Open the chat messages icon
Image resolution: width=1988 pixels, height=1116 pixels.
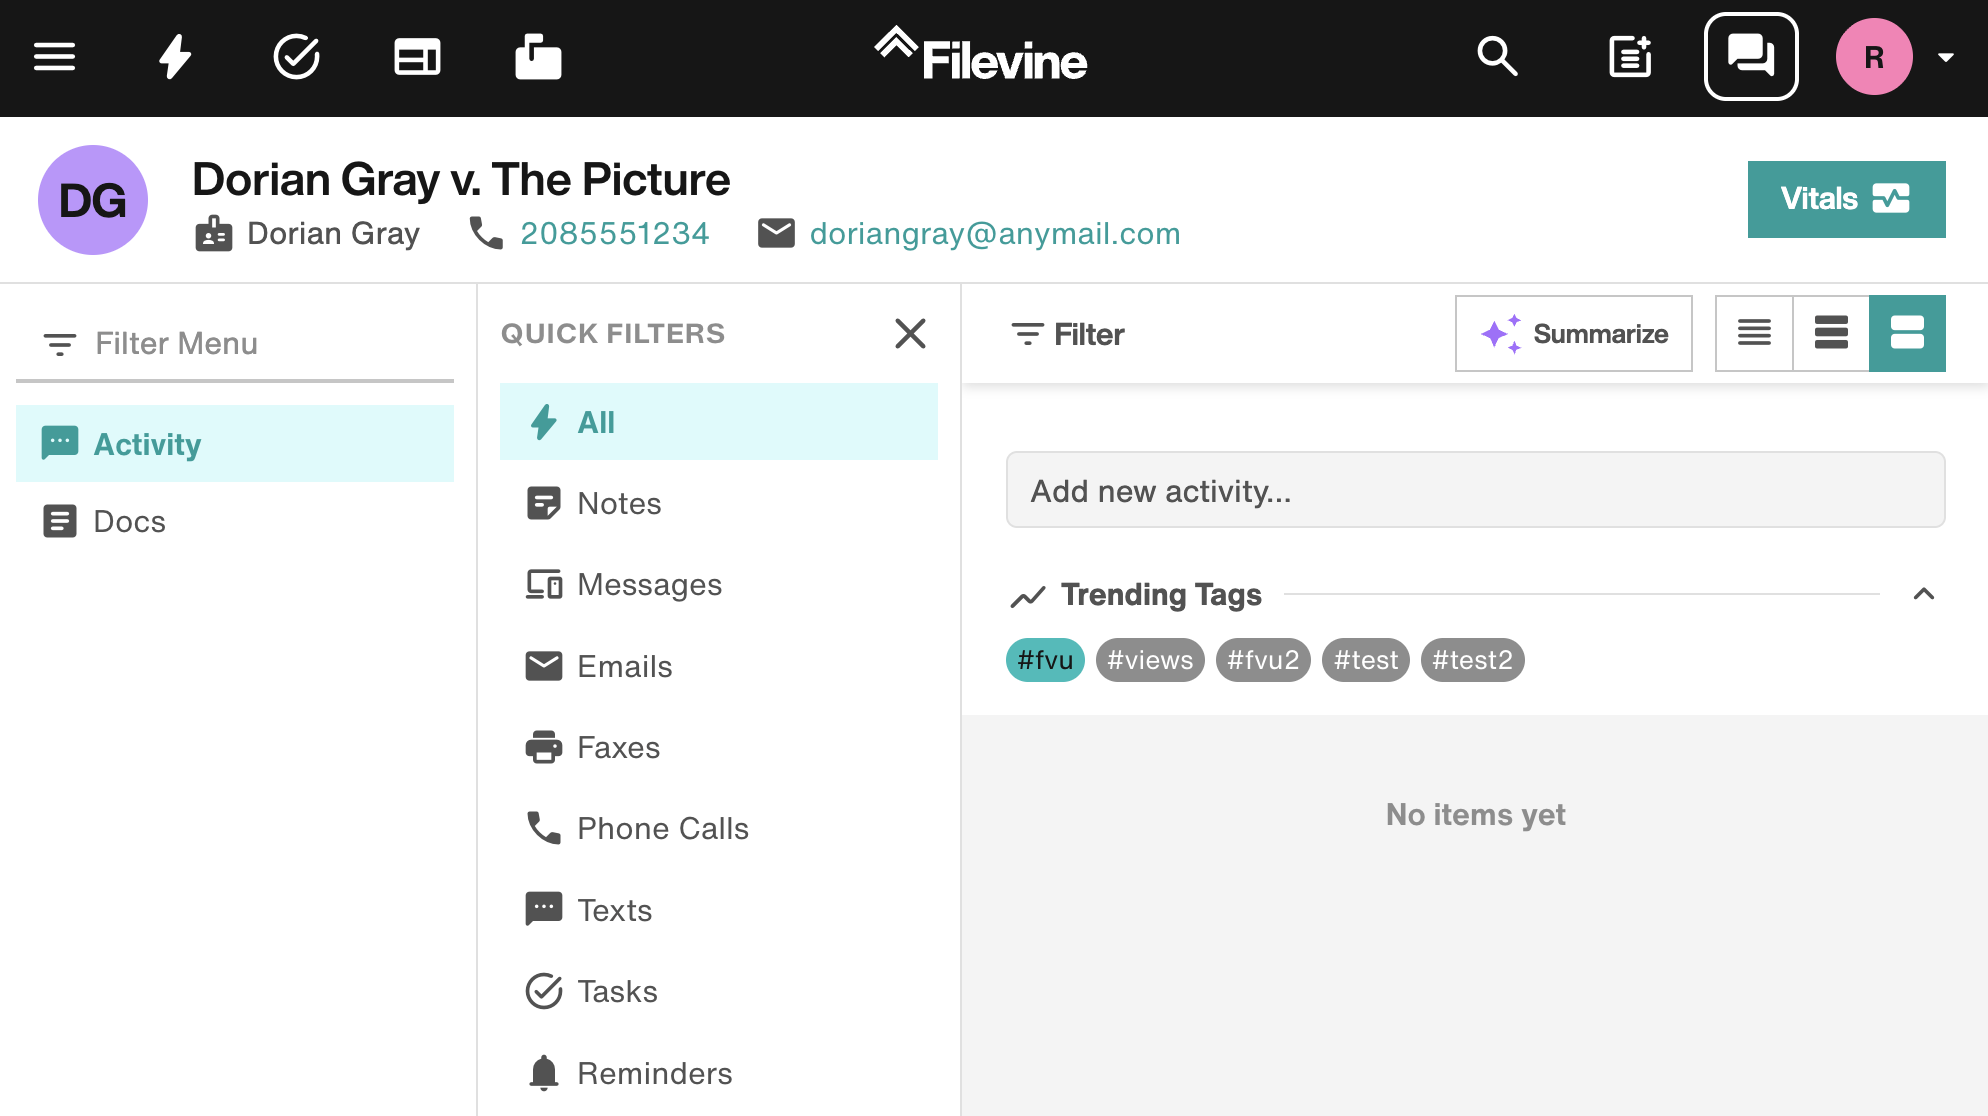1751,57
